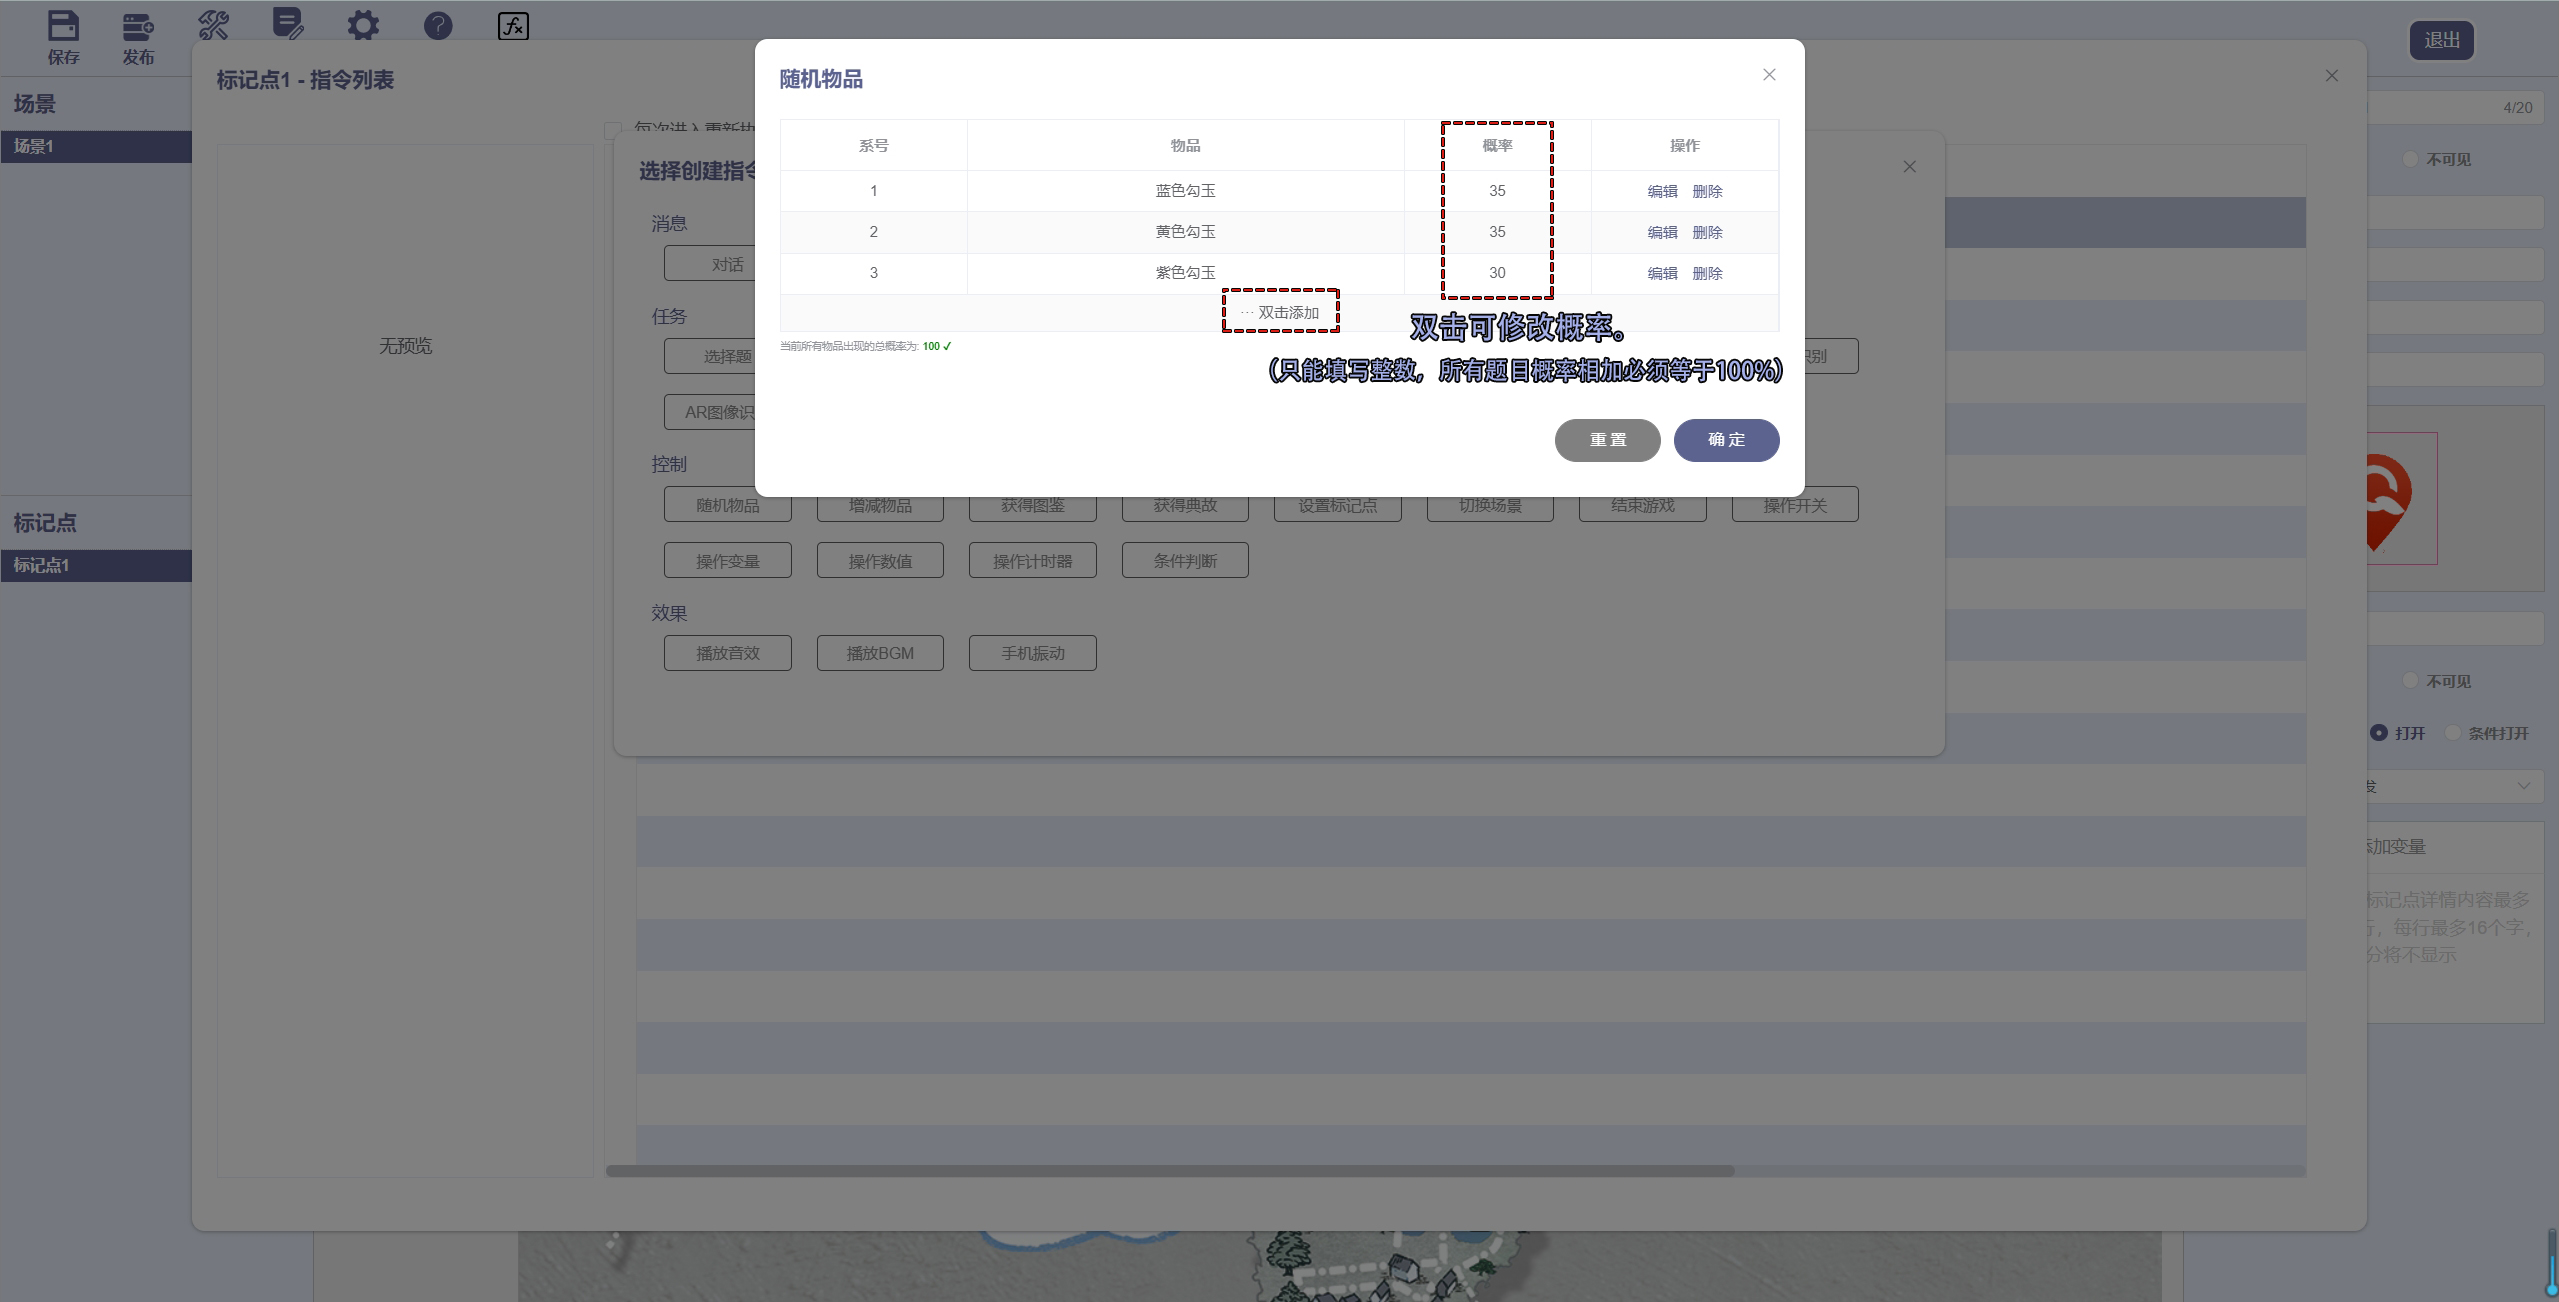
Task: Select the 条件打开 radio button
Action: coord(2453,733)
